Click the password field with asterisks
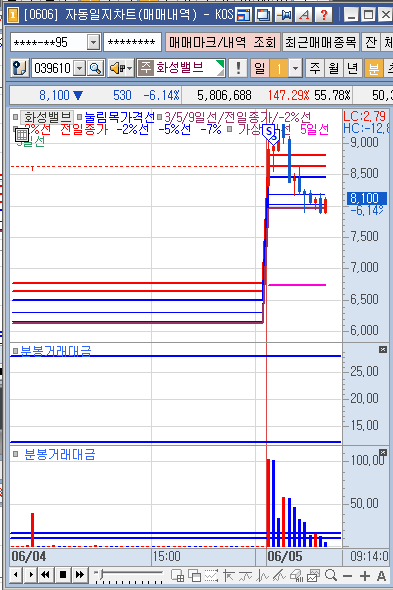393x590 pixels. 133,42
